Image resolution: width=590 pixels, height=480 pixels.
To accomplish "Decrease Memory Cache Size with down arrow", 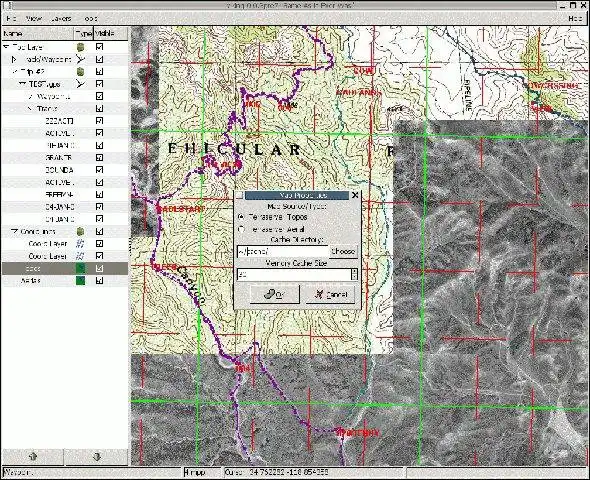I will click(354, 277).
